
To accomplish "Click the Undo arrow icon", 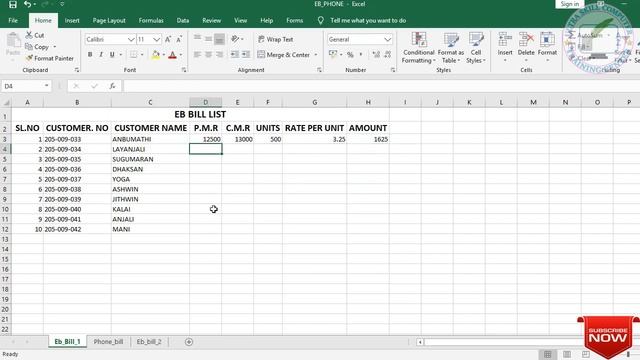I will (27, 4).
